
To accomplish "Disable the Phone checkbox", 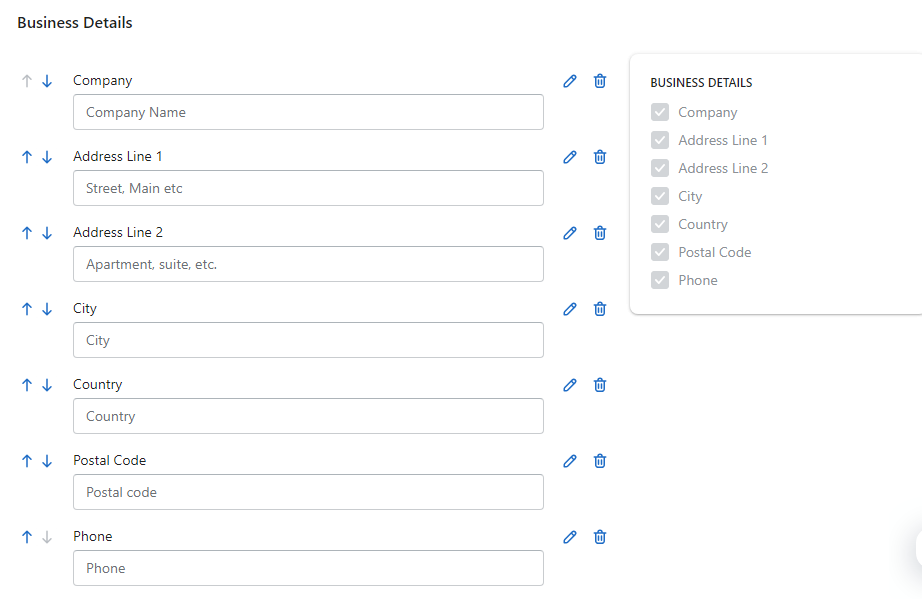I will [x=660, y=280].
